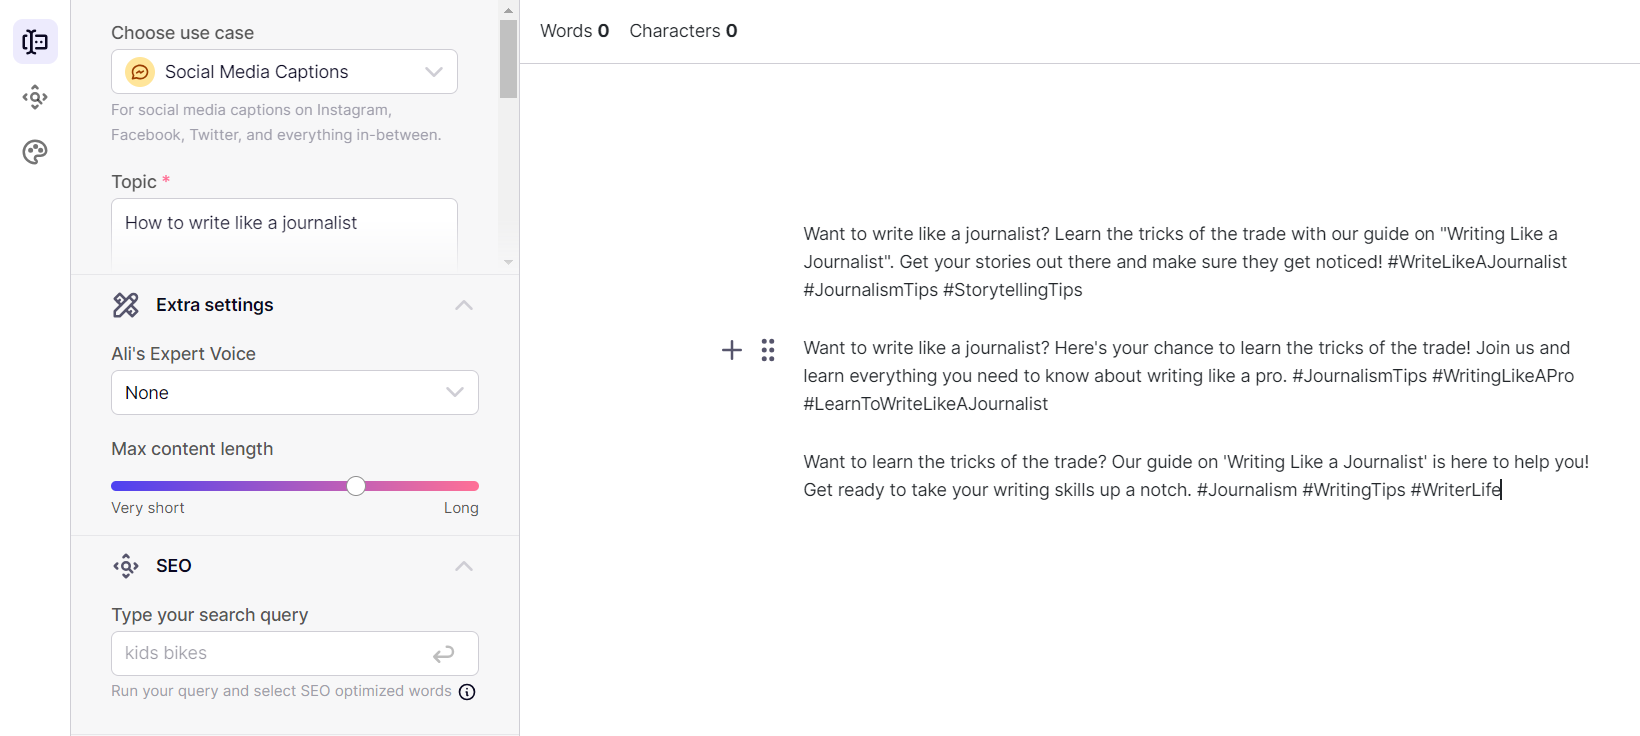
Task: Click the Very short label under slider
Action: (x=148, y=508)
